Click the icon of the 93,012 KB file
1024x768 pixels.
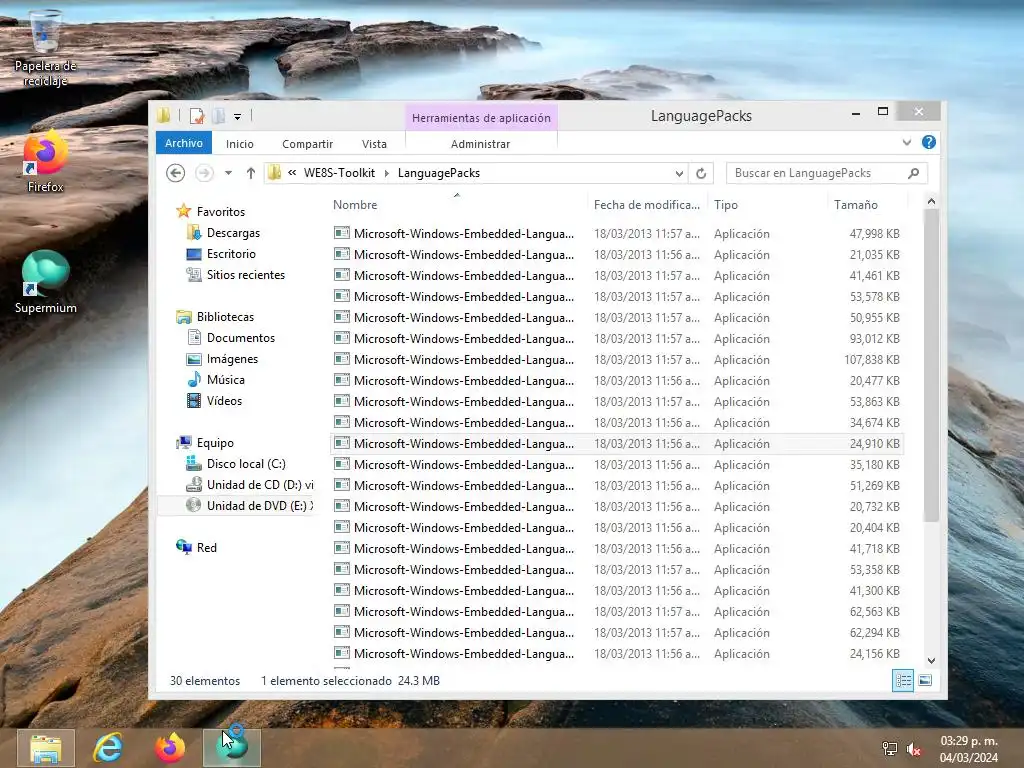pyautogui.click(x=341, y=338)
